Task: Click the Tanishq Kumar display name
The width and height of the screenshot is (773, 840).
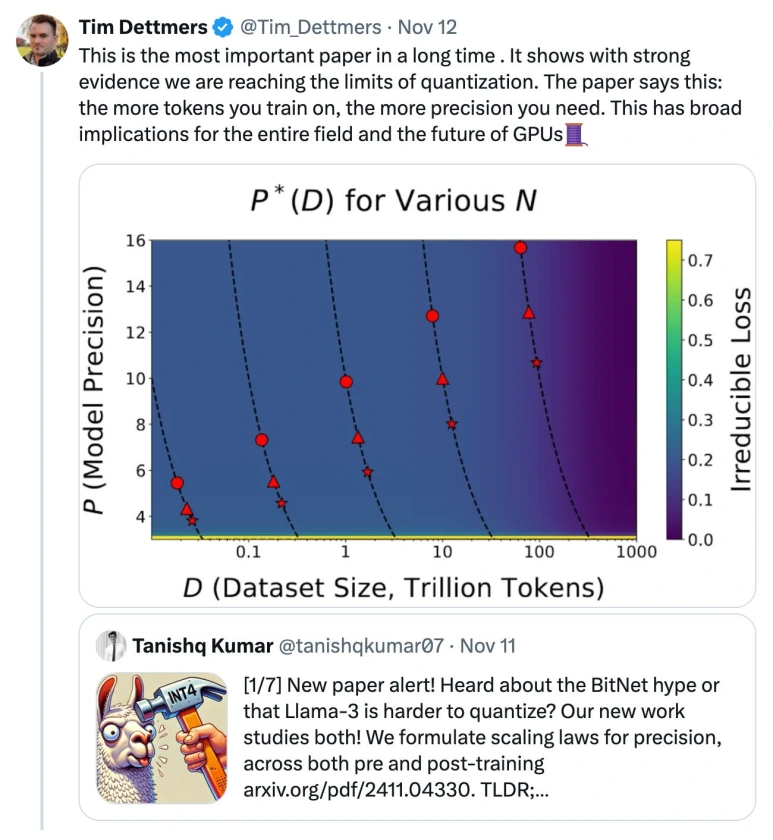Action: [202, 646]
